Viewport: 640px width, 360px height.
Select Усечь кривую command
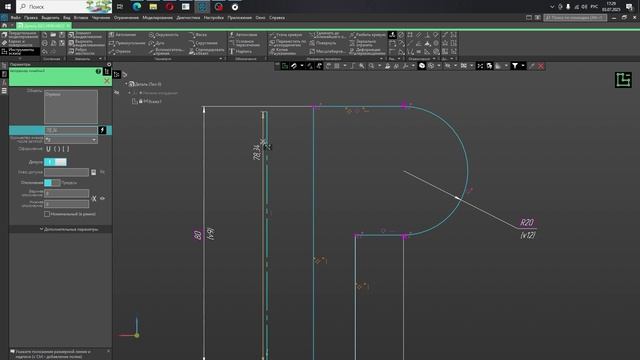pyautogui.click(x=286, y=35)
